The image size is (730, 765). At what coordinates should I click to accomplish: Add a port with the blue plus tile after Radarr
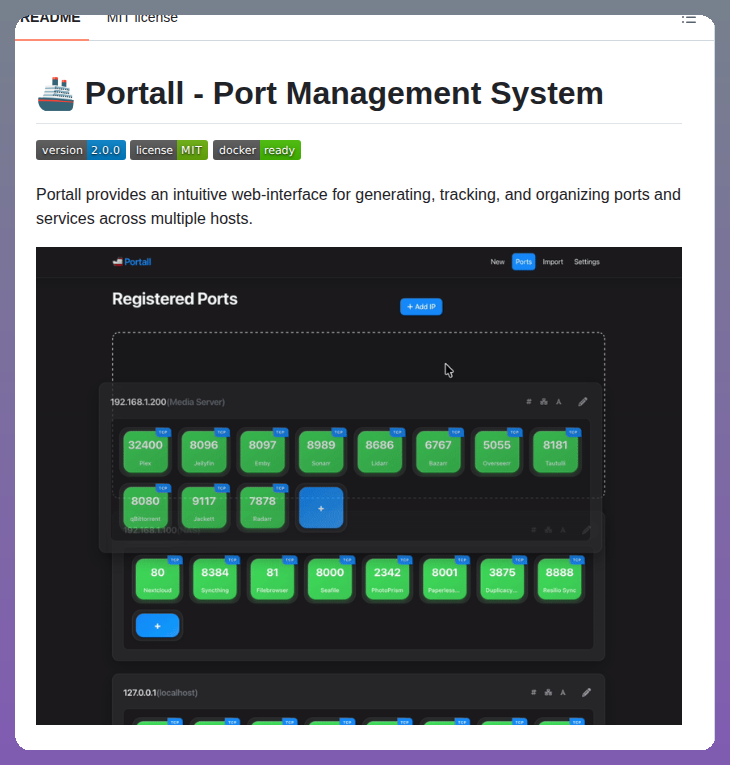321,508
